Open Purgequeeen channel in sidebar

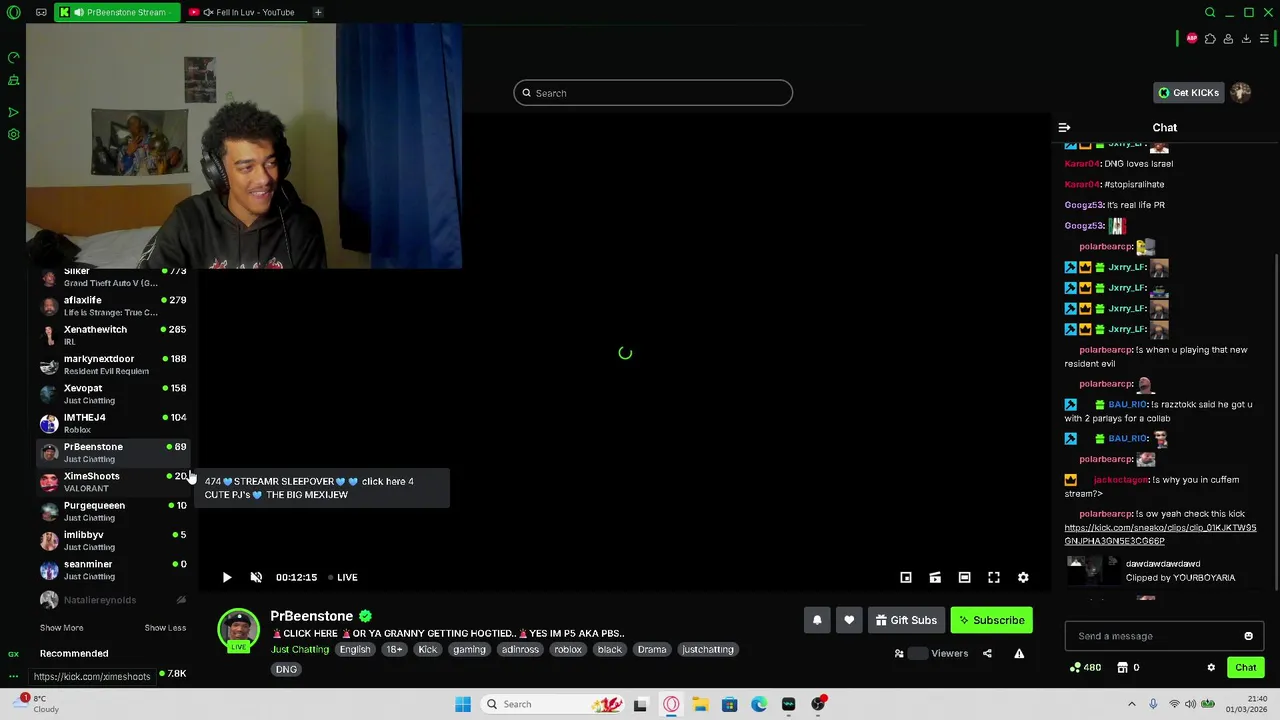113,511
